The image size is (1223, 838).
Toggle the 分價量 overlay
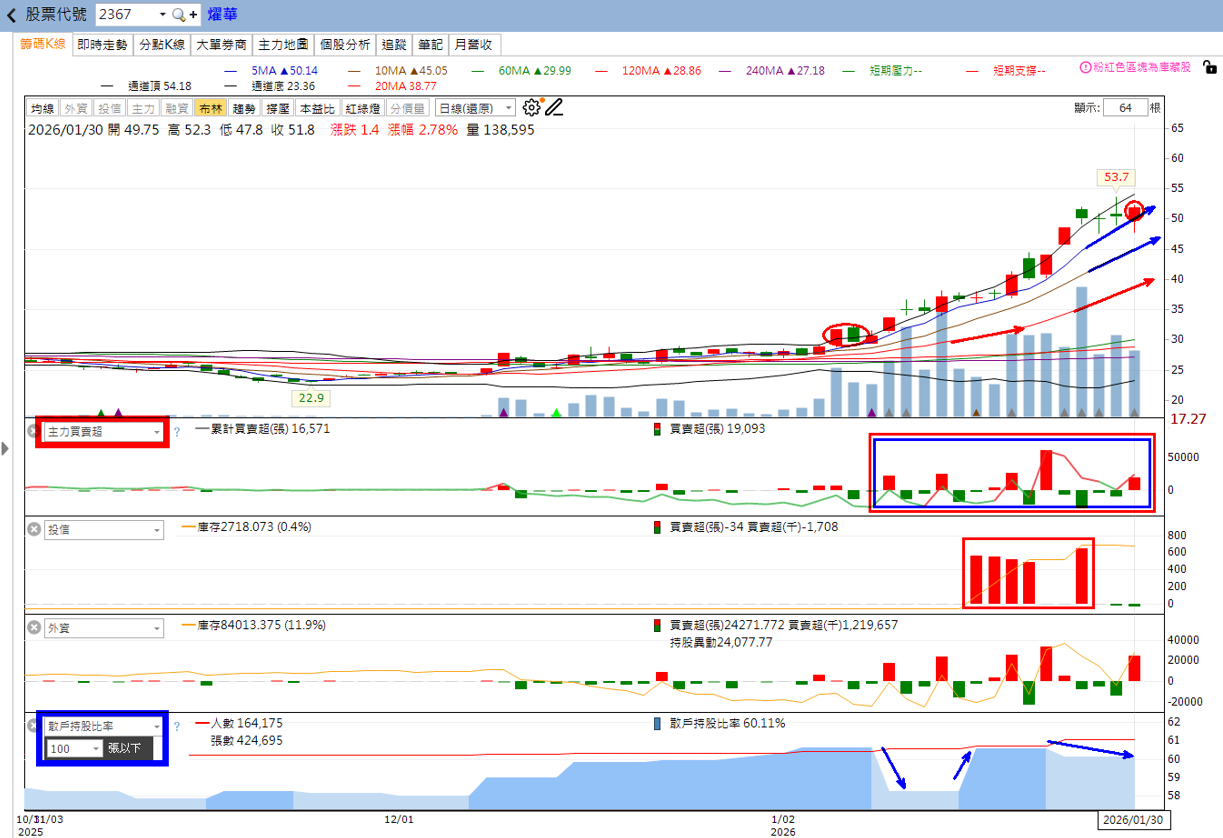pyautogui.click(x=408, y=108)
